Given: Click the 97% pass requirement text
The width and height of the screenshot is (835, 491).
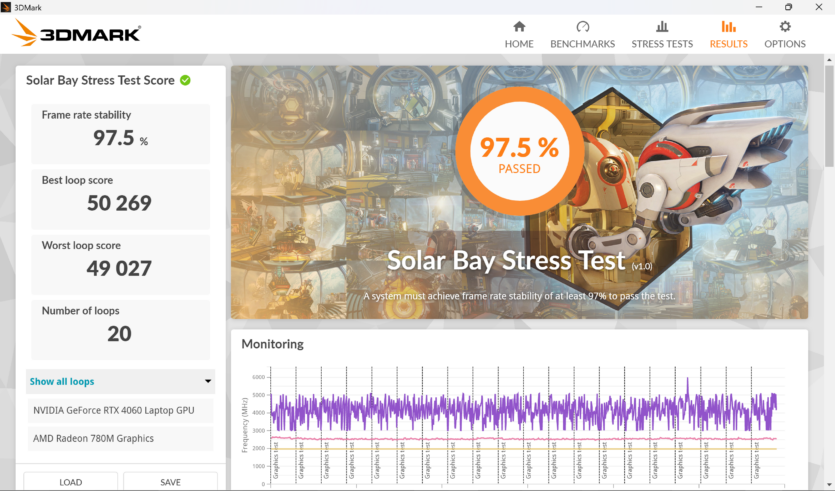Looking at the screenshot, I should coord(519,296).
